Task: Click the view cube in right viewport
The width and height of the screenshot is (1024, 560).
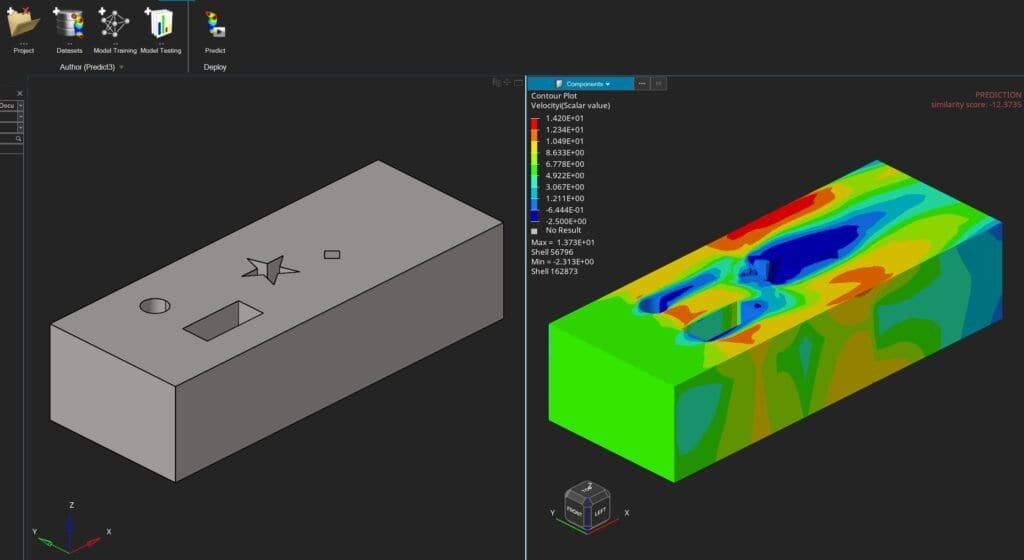Action: [587, 507]
